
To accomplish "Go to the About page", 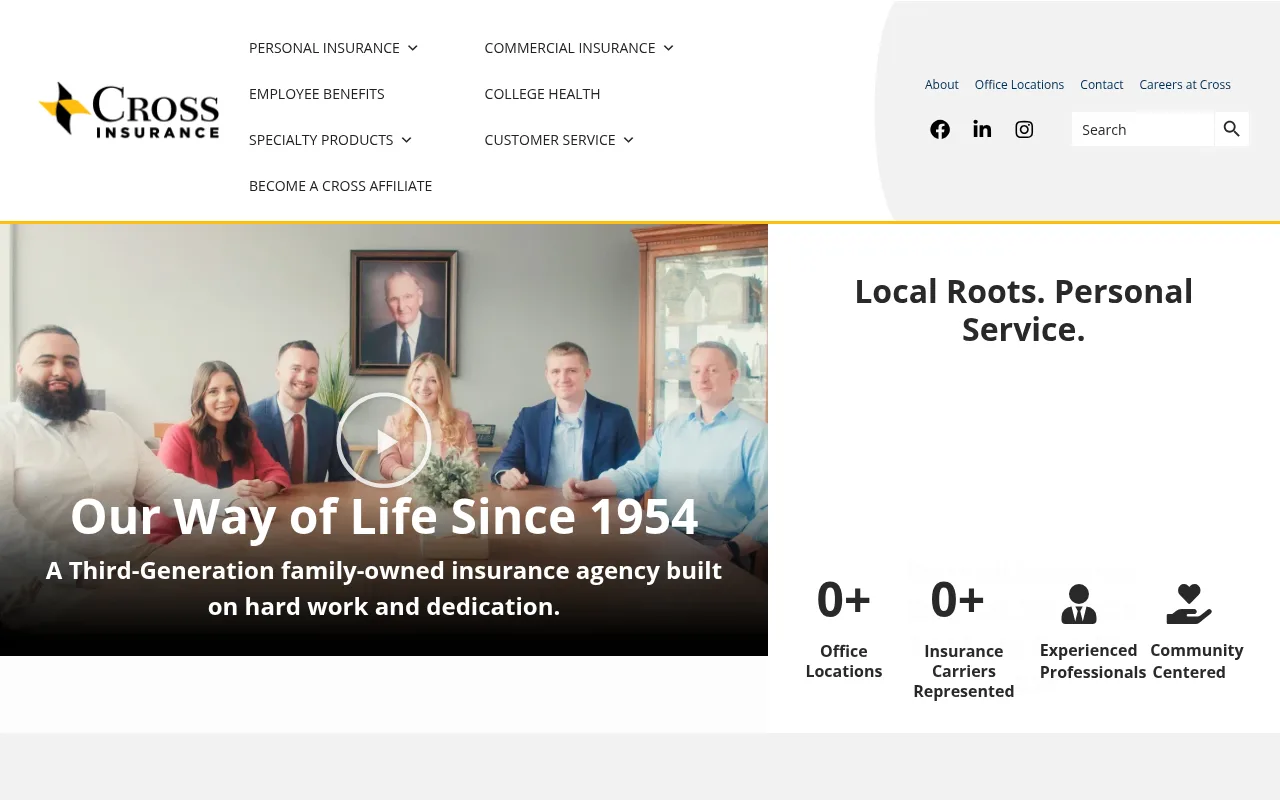I will click(x=942, y=85).
